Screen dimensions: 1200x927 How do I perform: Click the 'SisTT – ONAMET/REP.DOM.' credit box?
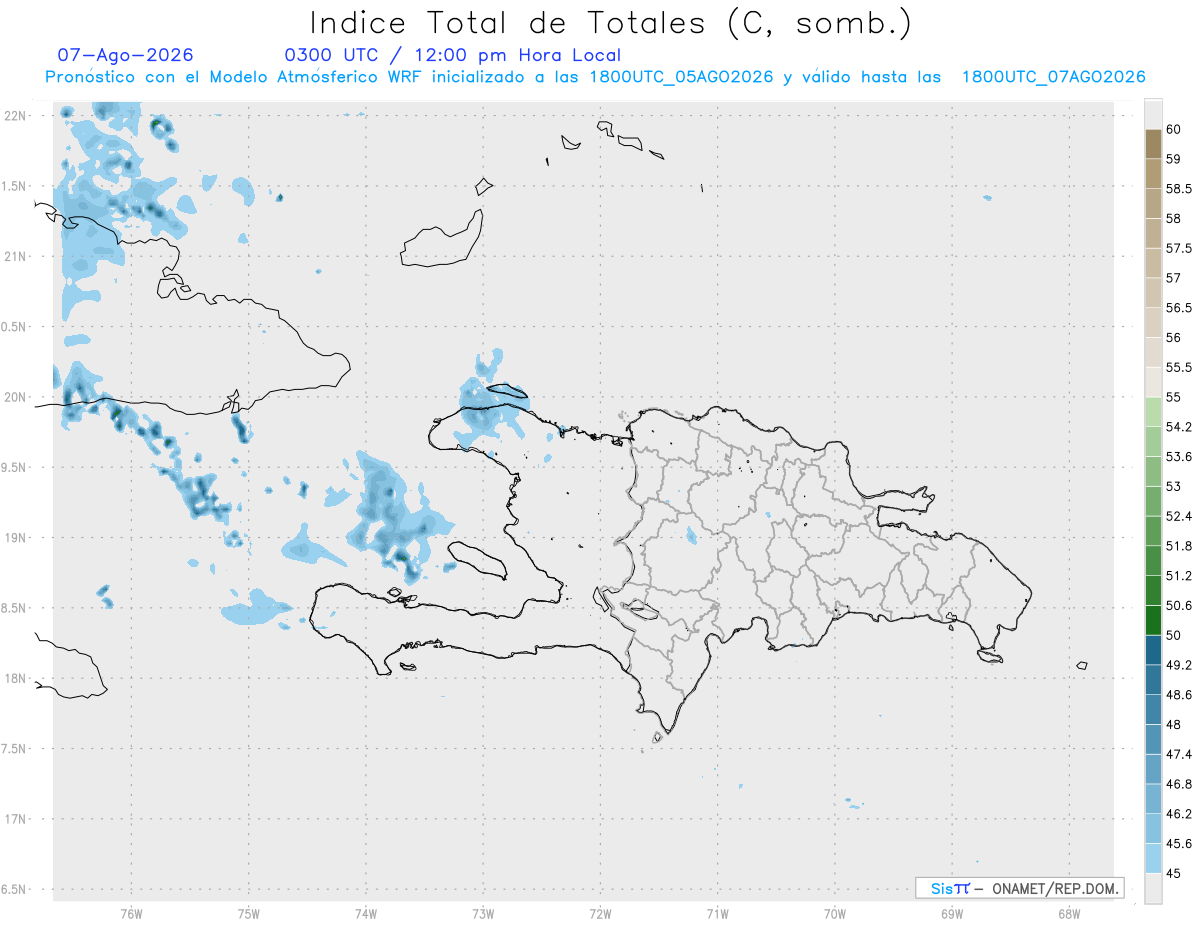coord(1019,888)
